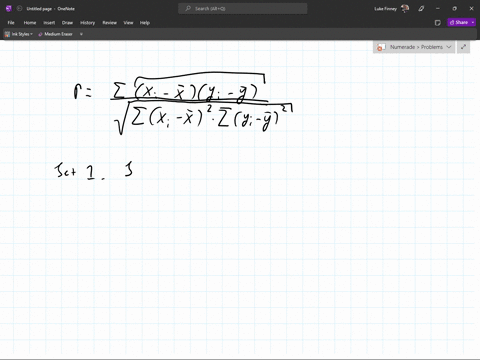480x360 pixels.
Task: Open the Help tab
Action: coord(145,23)
